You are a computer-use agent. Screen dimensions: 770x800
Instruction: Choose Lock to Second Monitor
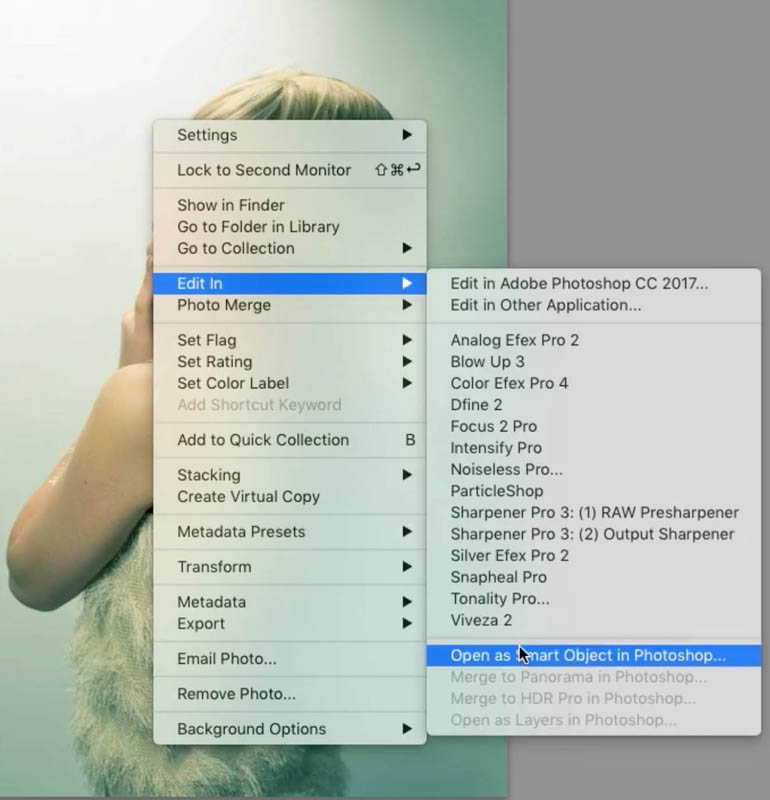pos(289,170)
